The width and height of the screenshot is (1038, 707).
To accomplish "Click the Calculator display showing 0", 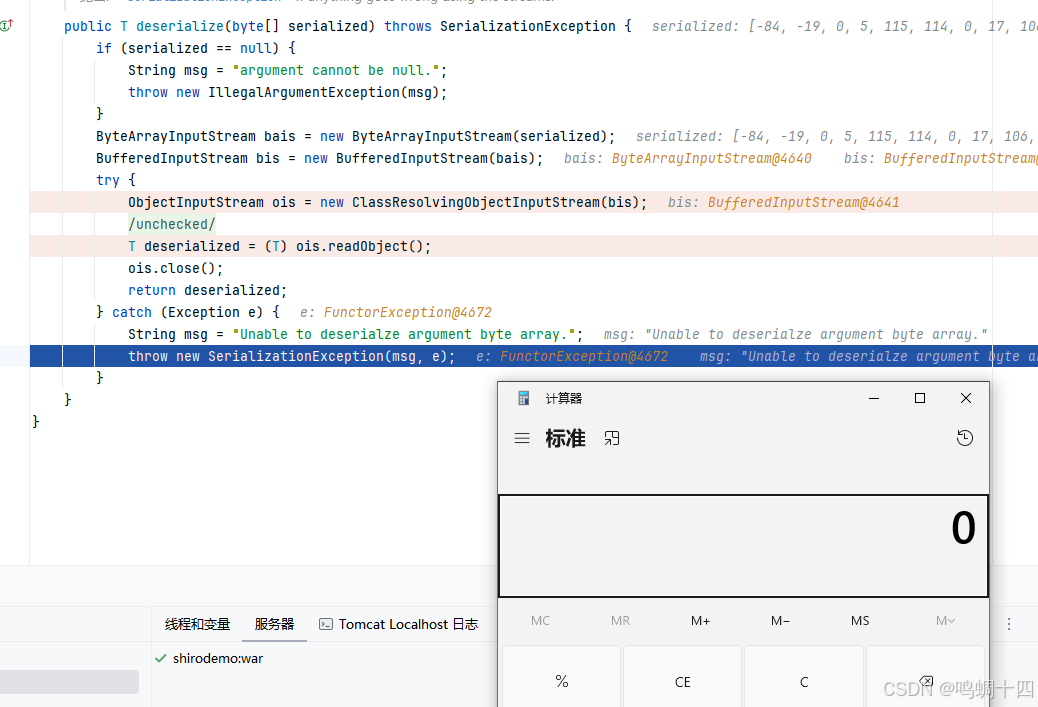I will pos(743,545).
